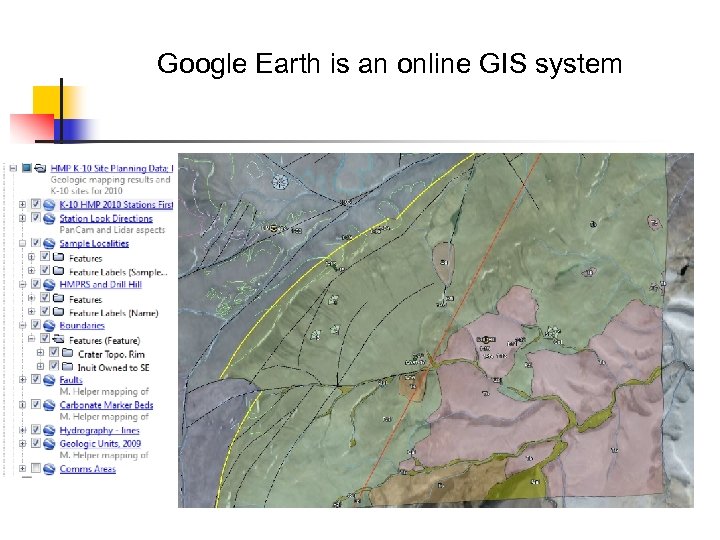Open the Faults link
720x540 pixels.
tap(71, 380)
